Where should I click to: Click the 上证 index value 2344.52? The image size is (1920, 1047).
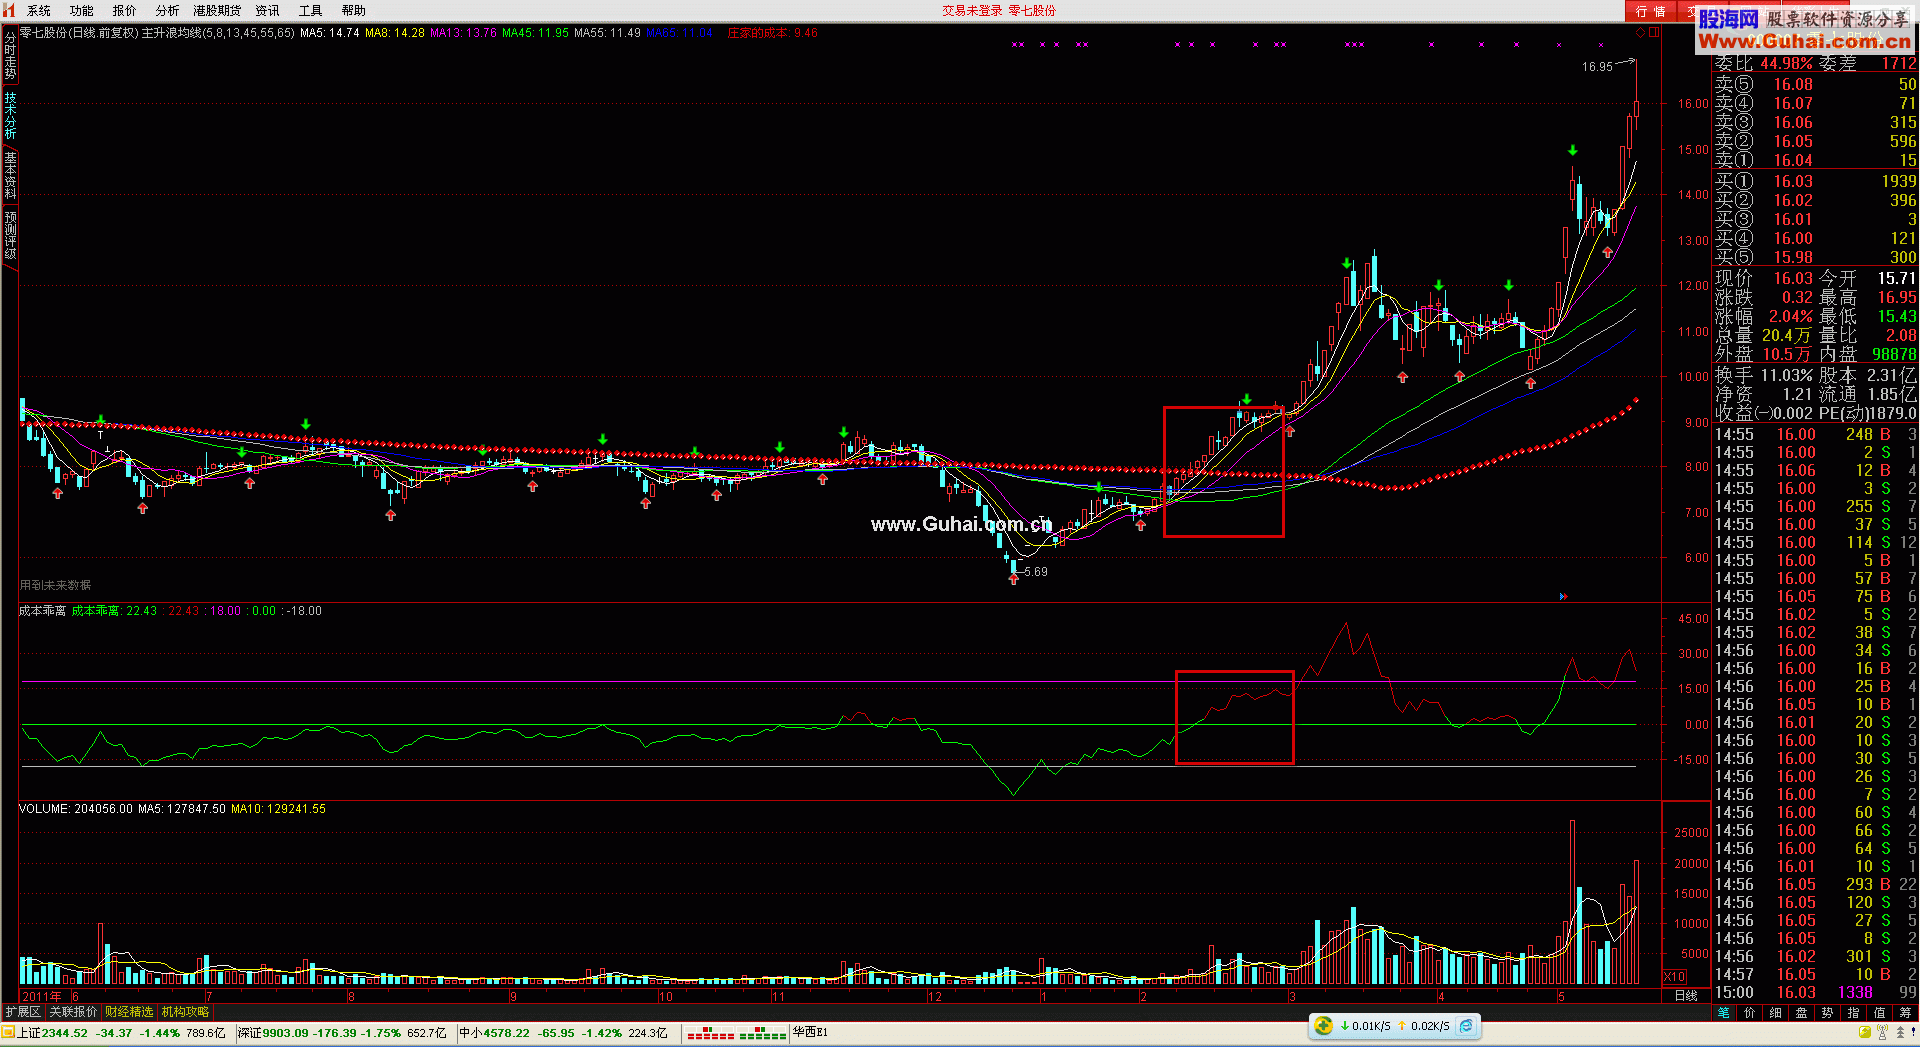(65, 1033)
